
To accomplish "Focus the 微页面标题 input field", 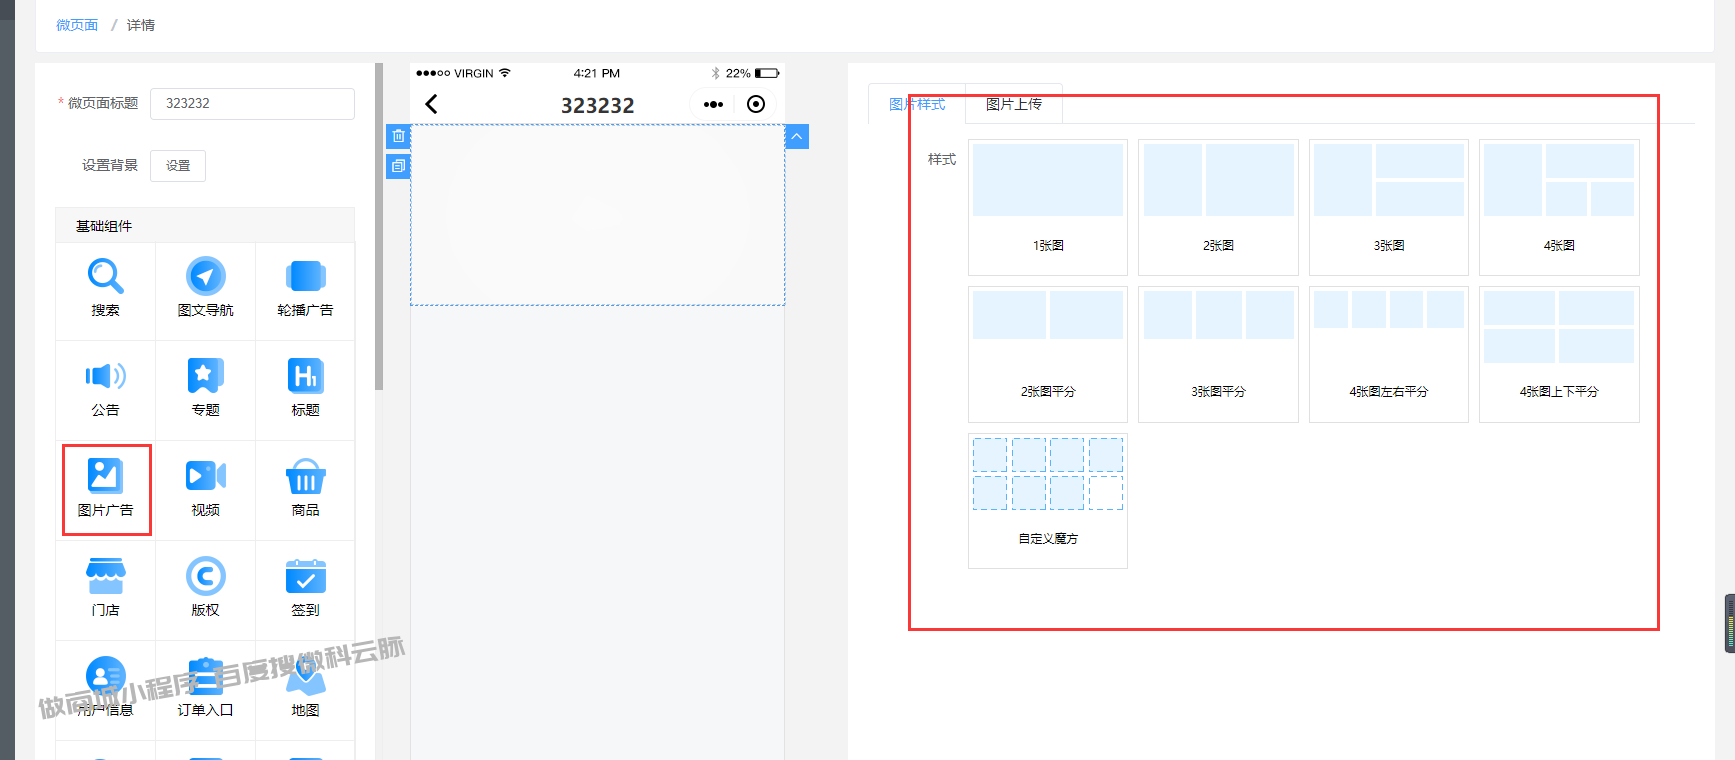I will (252, 104).
